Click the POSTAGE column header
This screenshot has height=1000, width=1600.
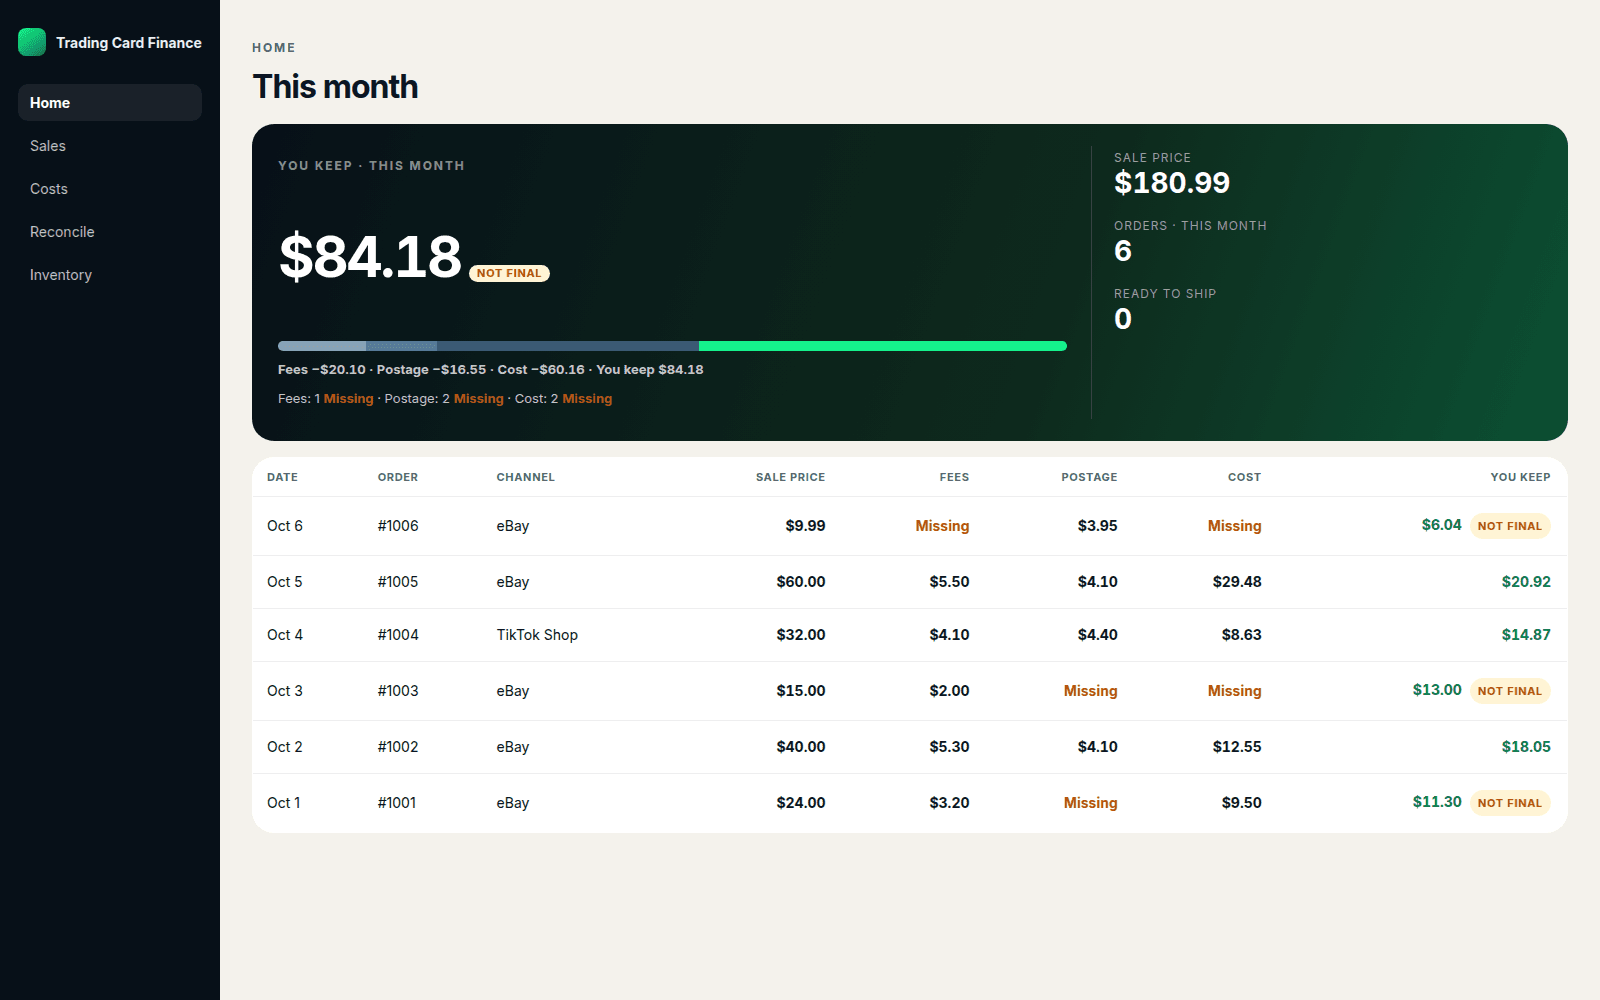pos(1089,477)
